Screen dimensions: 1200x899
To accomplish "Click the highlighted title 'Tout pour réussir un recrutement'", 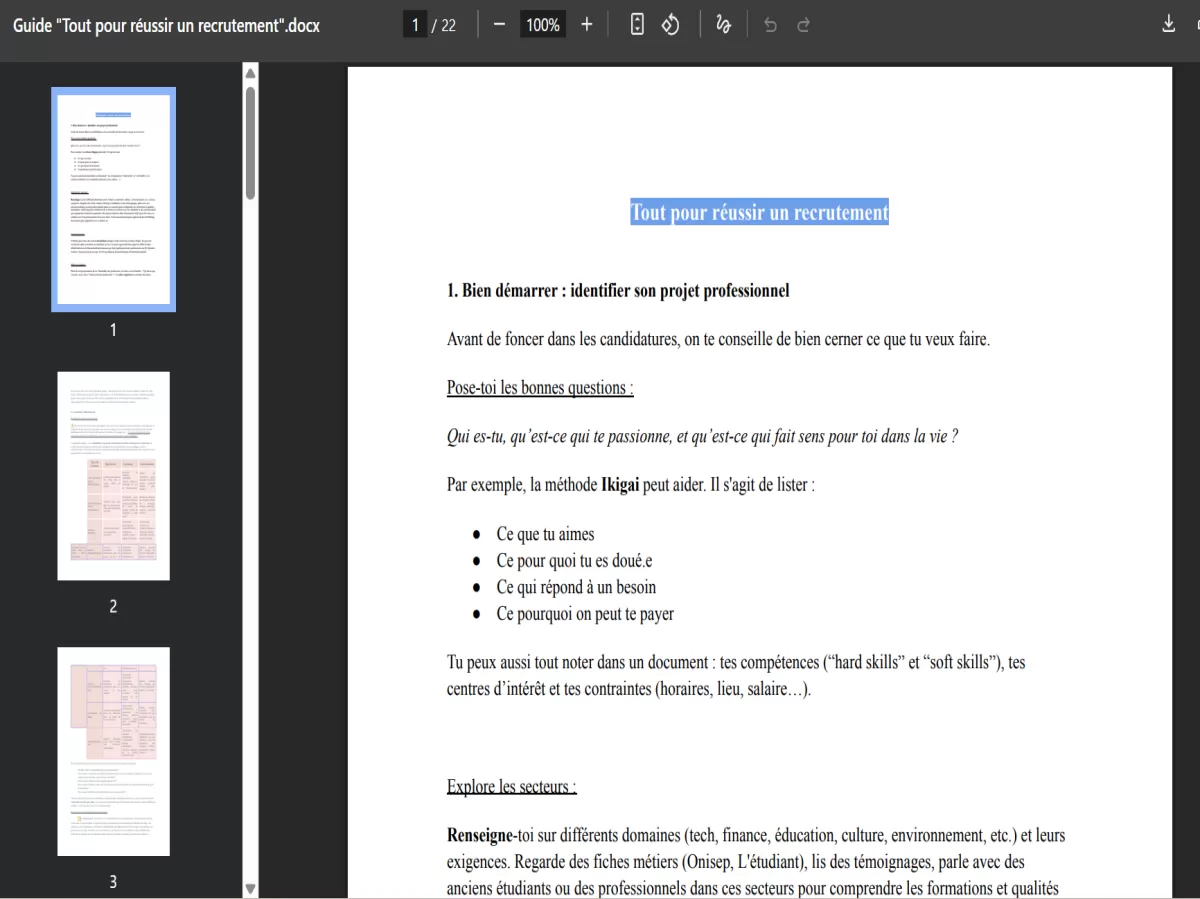I will pyautogui.click(x=758, y=212).
